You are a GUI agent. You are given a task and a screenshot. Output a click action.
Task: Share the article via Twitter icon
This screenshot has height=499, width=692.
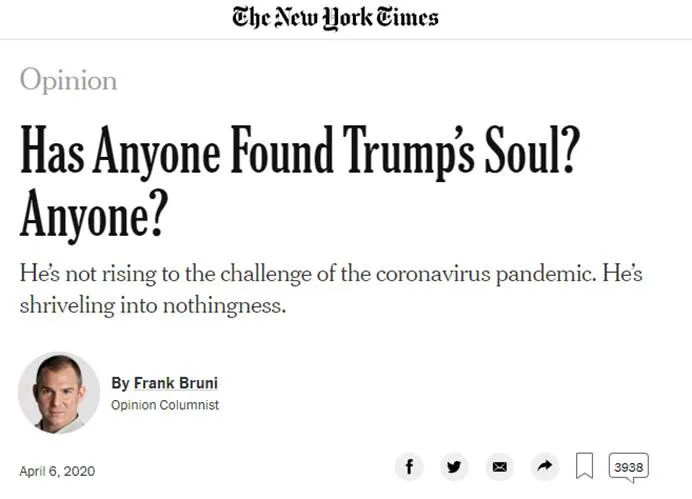[454, 466]
